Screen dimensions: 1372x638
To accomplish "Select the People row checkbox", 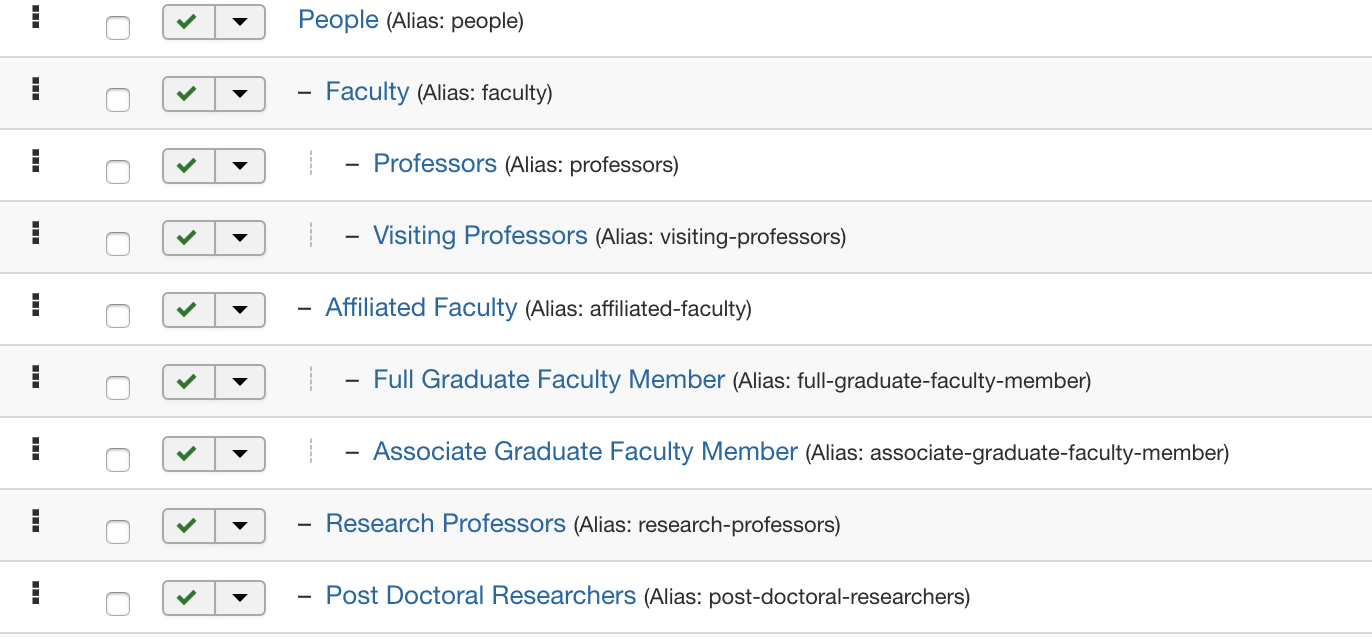I will (118, 28).
